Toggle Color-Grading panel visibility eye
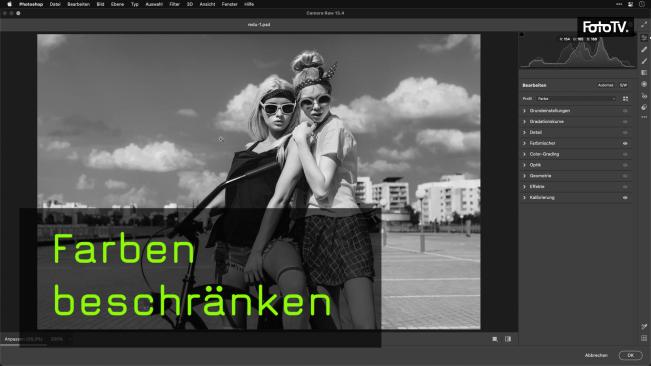Viewport: 651px width, 366px height. point(625,154)
